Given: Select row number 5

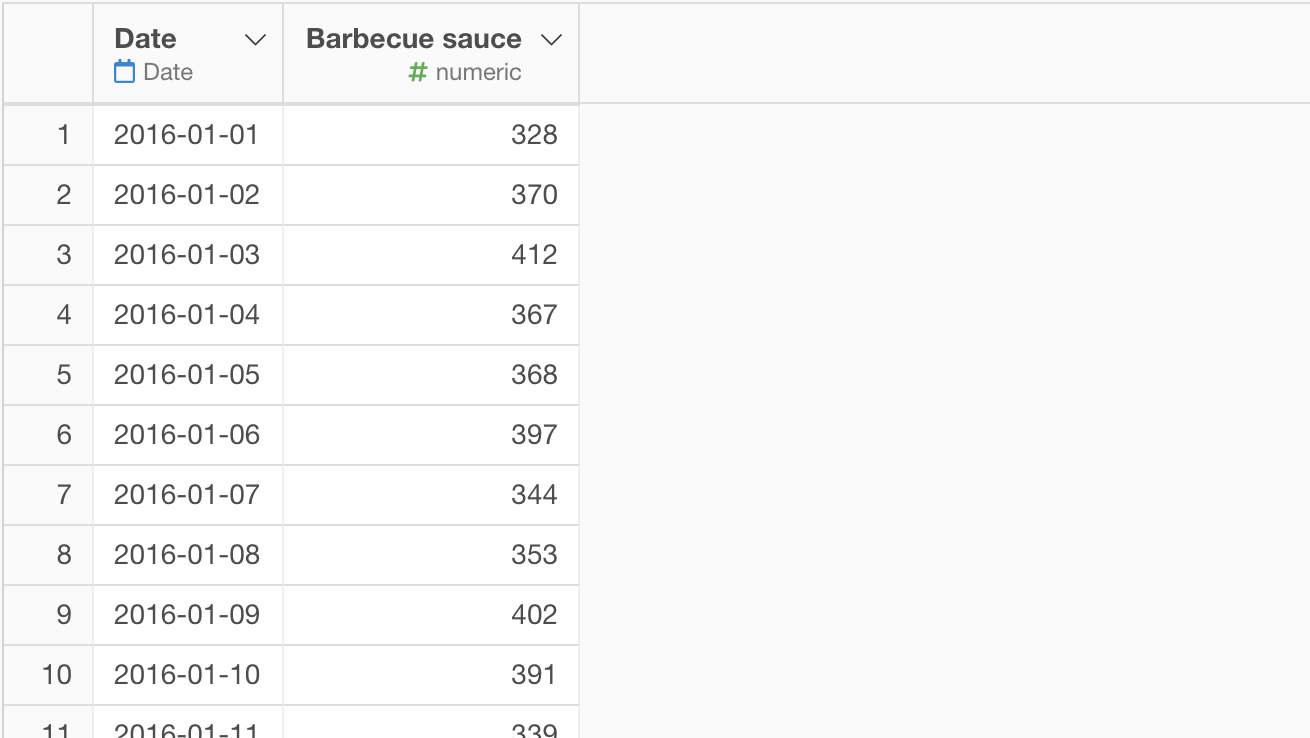Looking at the screenshot, I should pos(49,375).
